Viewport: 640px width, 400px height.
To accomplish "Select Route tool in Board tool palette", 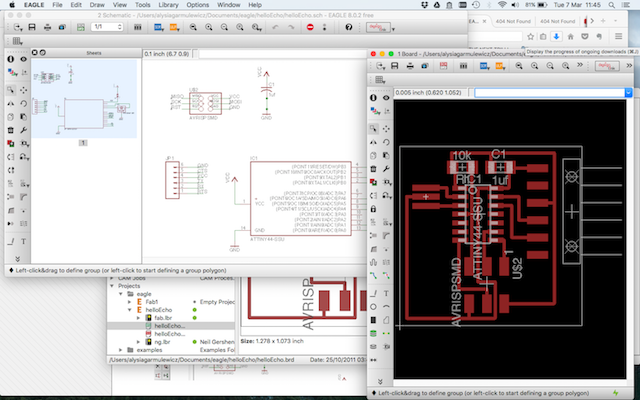I will pos(373,276).
